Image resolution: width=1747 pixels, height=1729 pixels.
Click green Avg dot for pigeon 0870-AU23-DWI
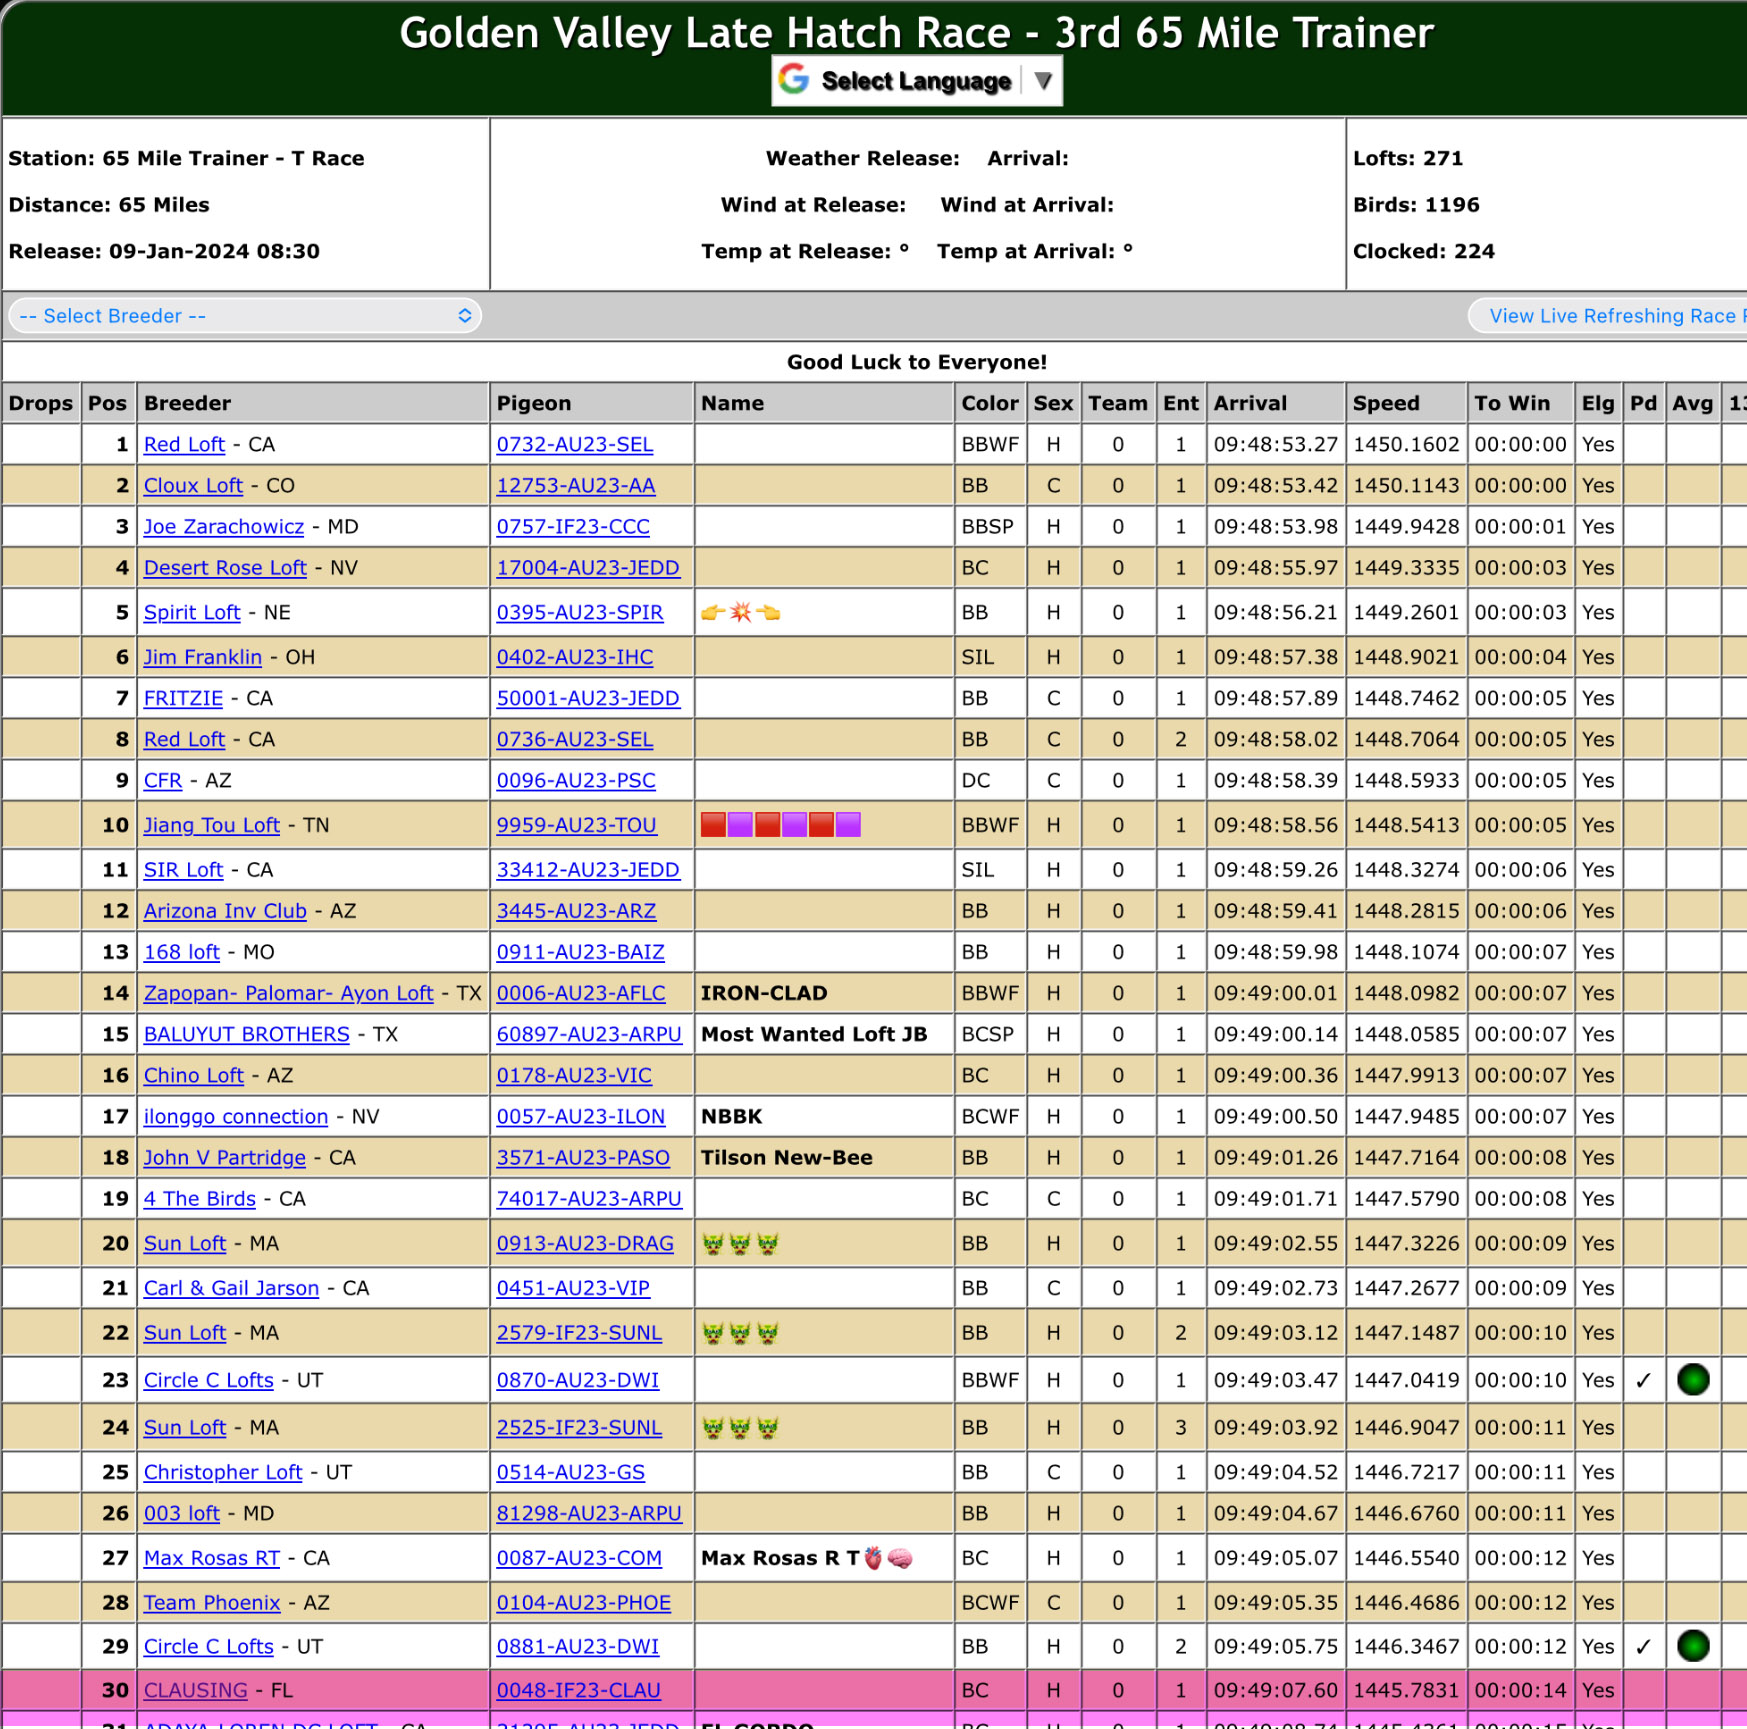tap(1692, 1380)
